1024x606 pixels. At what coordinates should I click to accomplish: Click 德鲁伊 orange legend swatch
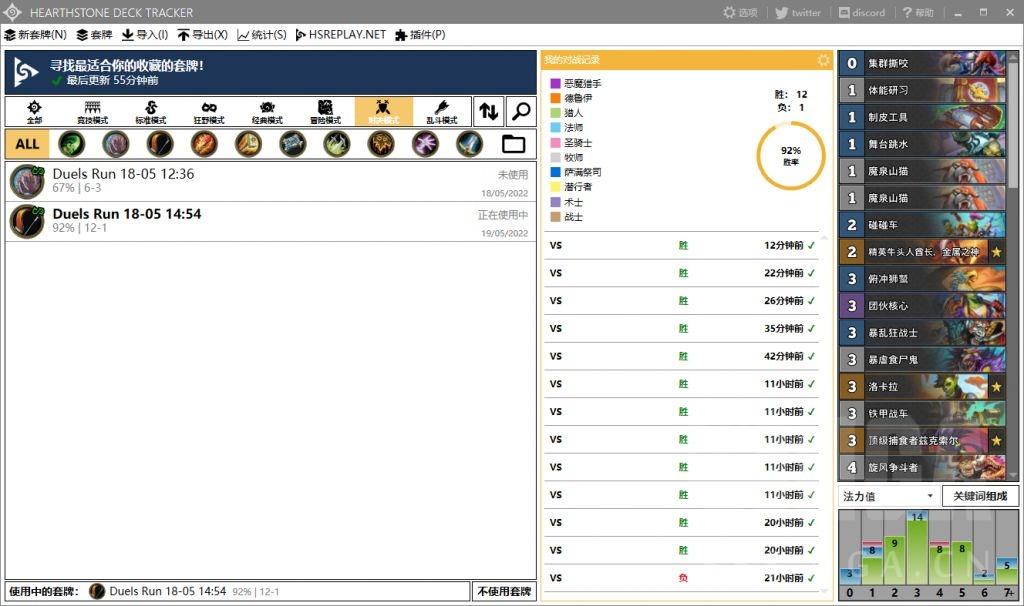pyautogui.click(x=555, y=98)
